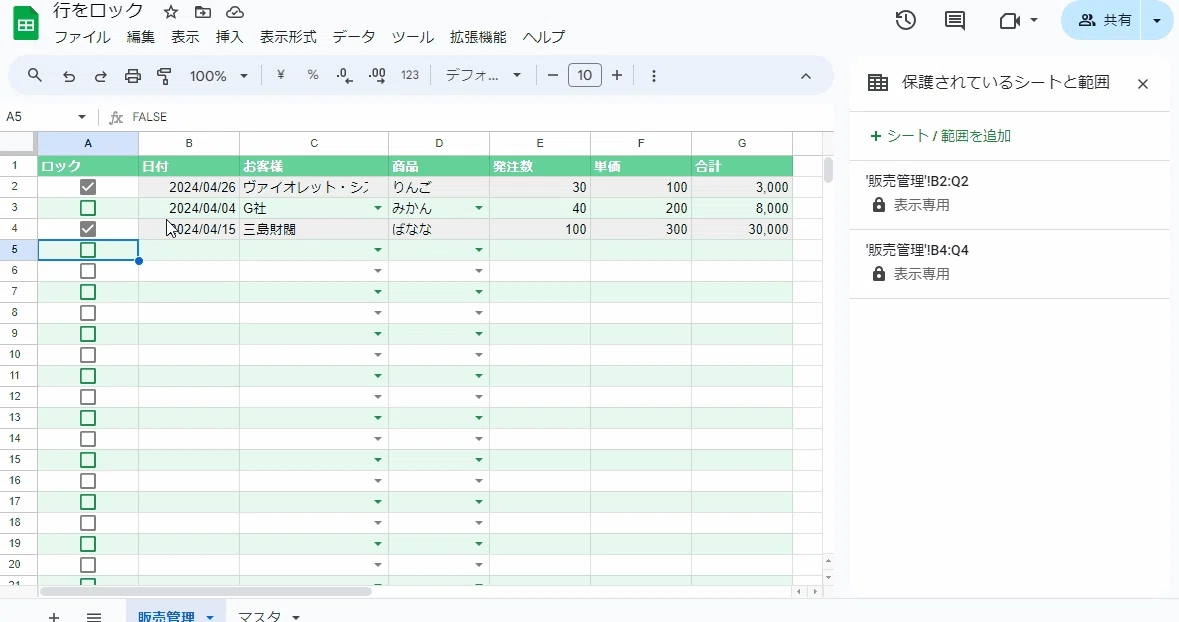Increase decimal places
This screenshot has width=1179, height=622.
tap(377, 75)
